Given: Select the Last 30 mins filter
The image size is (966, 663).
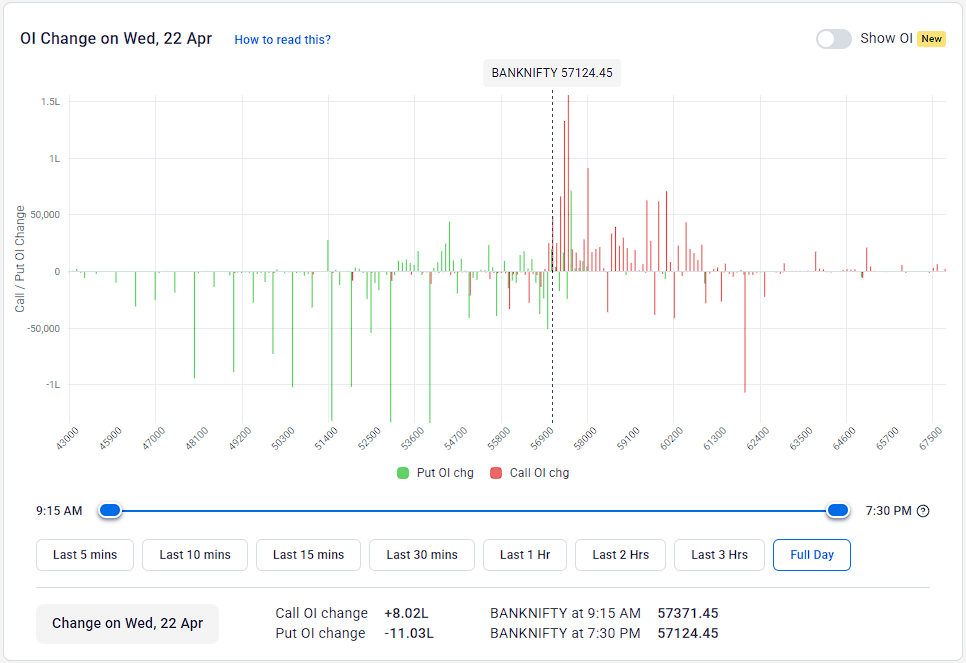Looking at the screenshot, I should [421, 554].
